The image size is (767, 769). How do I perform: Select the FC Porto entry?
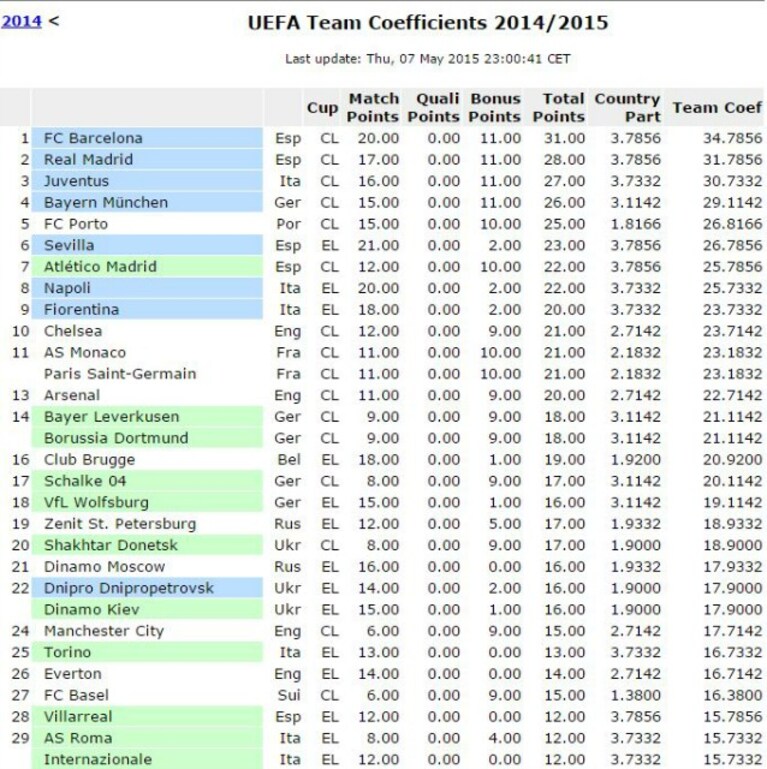pyautogui.click(x=76, y=224)
